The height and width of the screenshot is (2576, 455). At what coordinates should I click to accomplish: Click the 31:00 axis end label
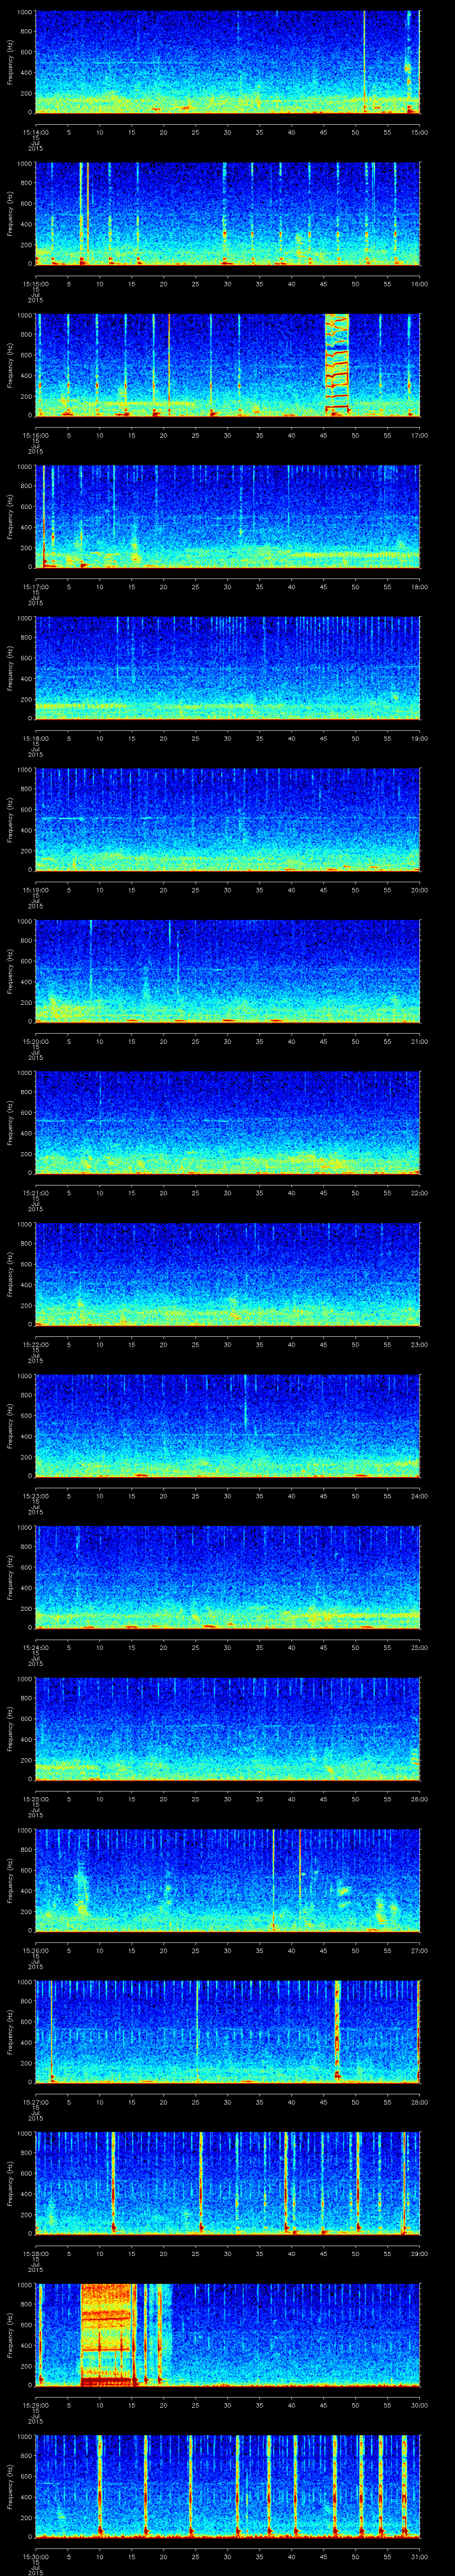pos(419,2556)
